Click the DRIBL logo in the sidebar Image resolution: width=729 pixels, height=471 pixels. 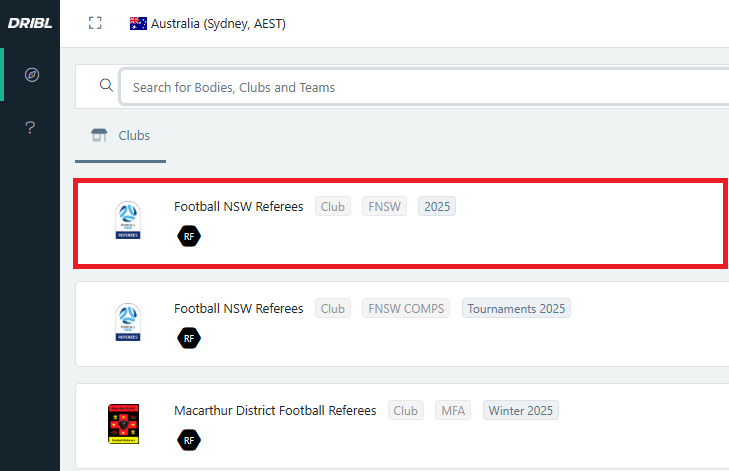(29, 23)
